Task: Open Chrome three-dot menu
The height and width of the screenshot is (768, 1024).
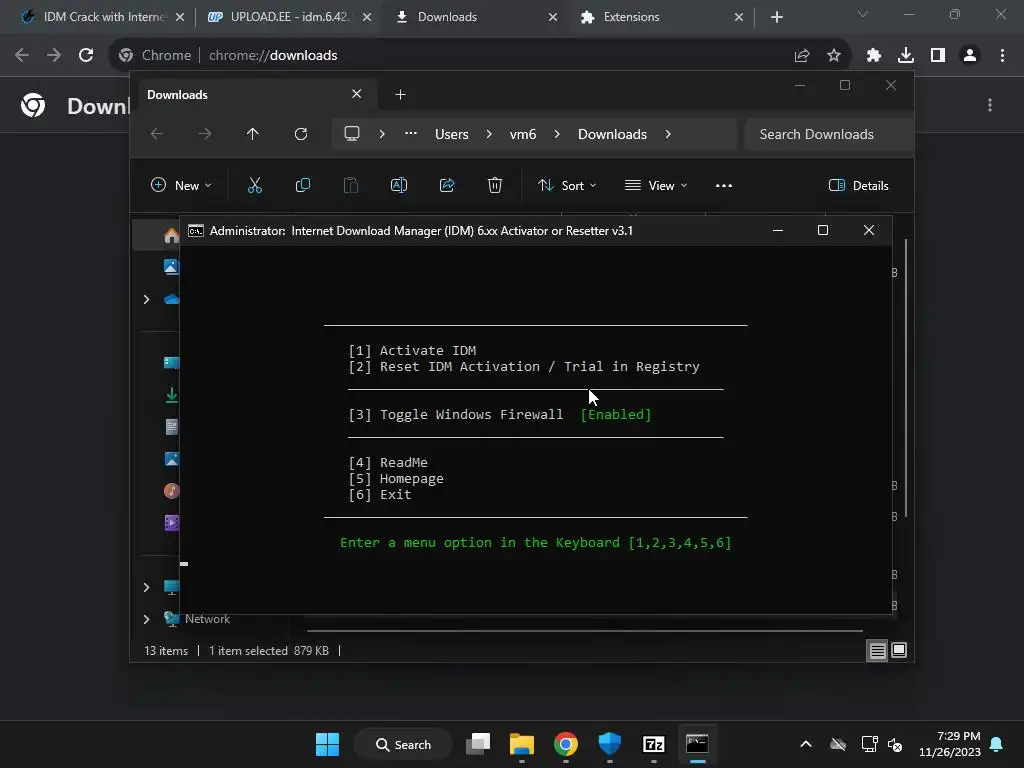Action: coord(1002,56)
